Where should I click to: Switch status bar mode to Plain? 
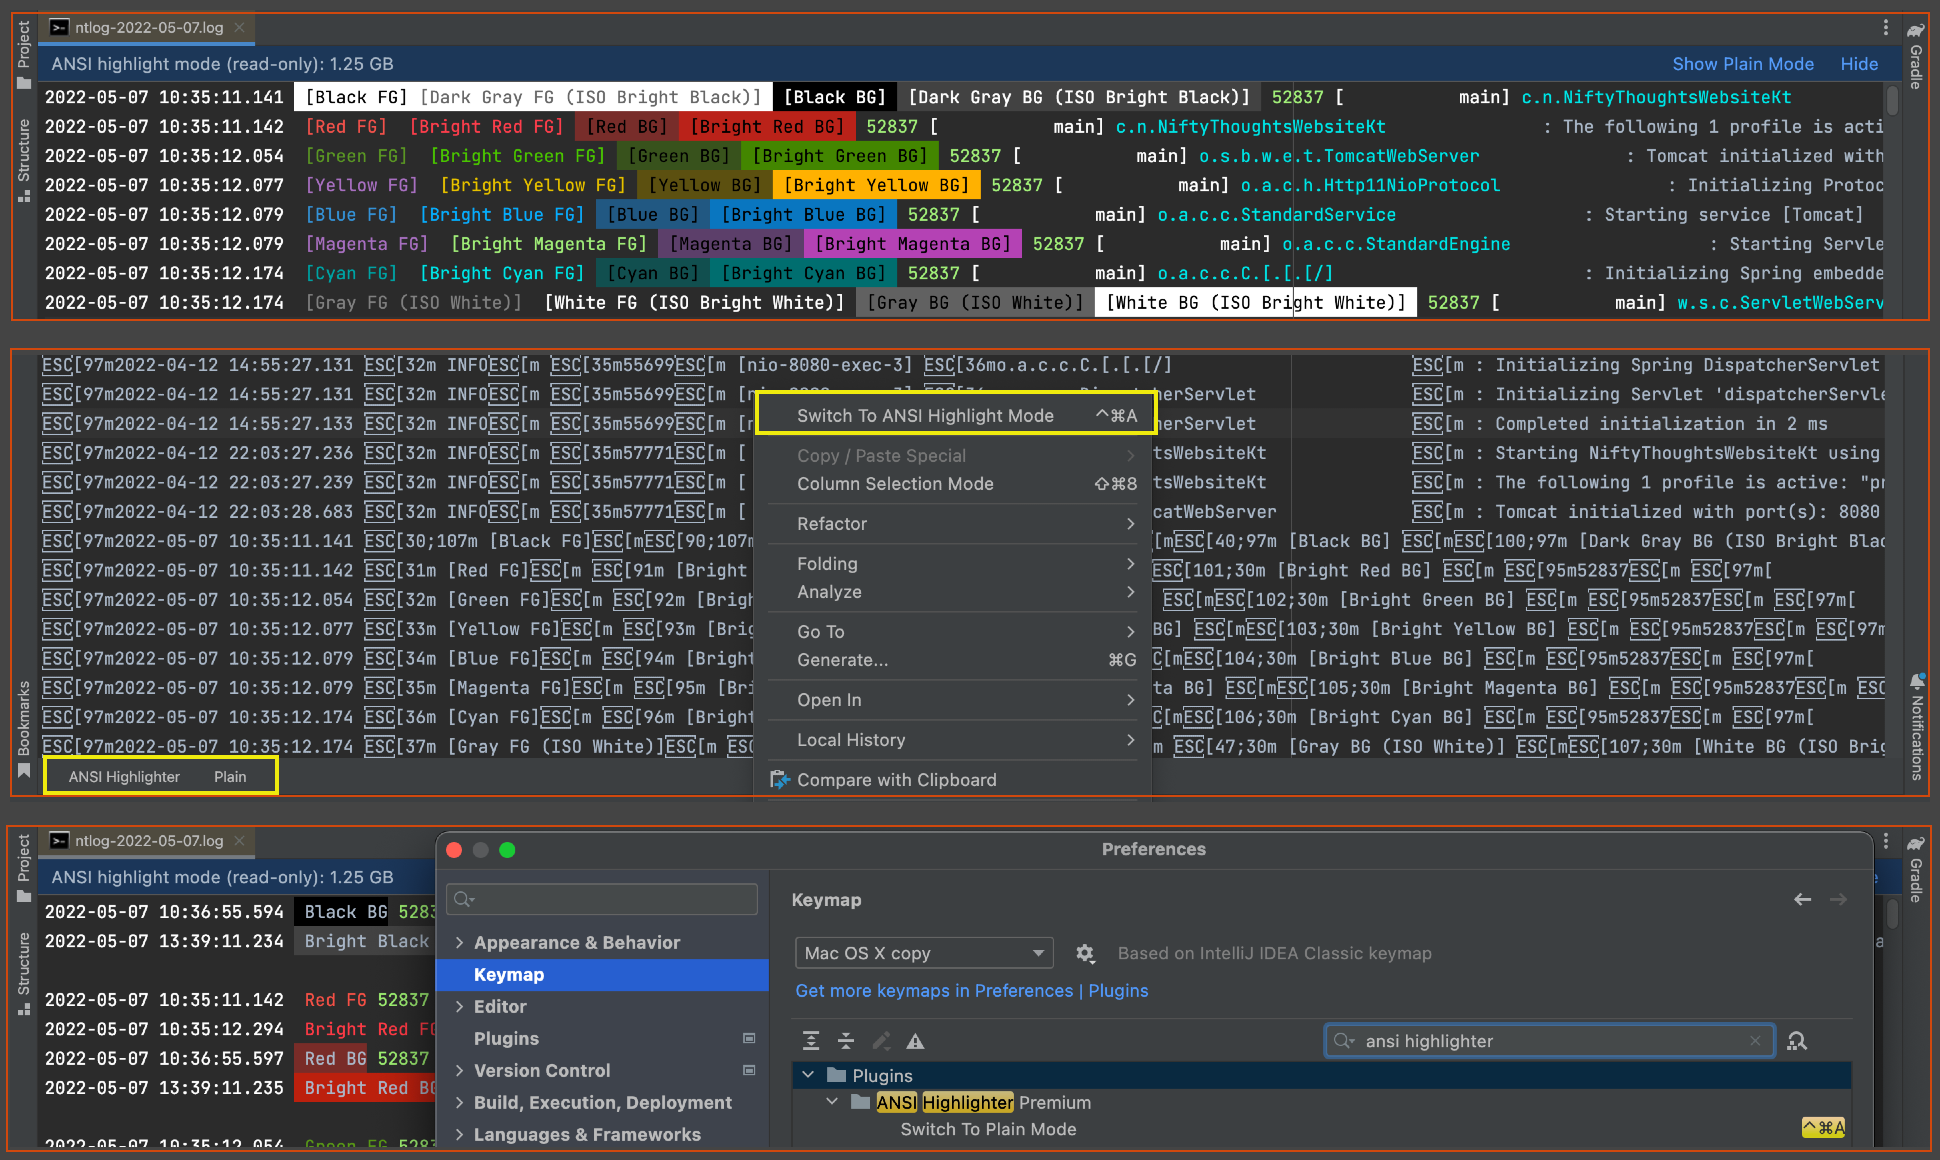229,776
